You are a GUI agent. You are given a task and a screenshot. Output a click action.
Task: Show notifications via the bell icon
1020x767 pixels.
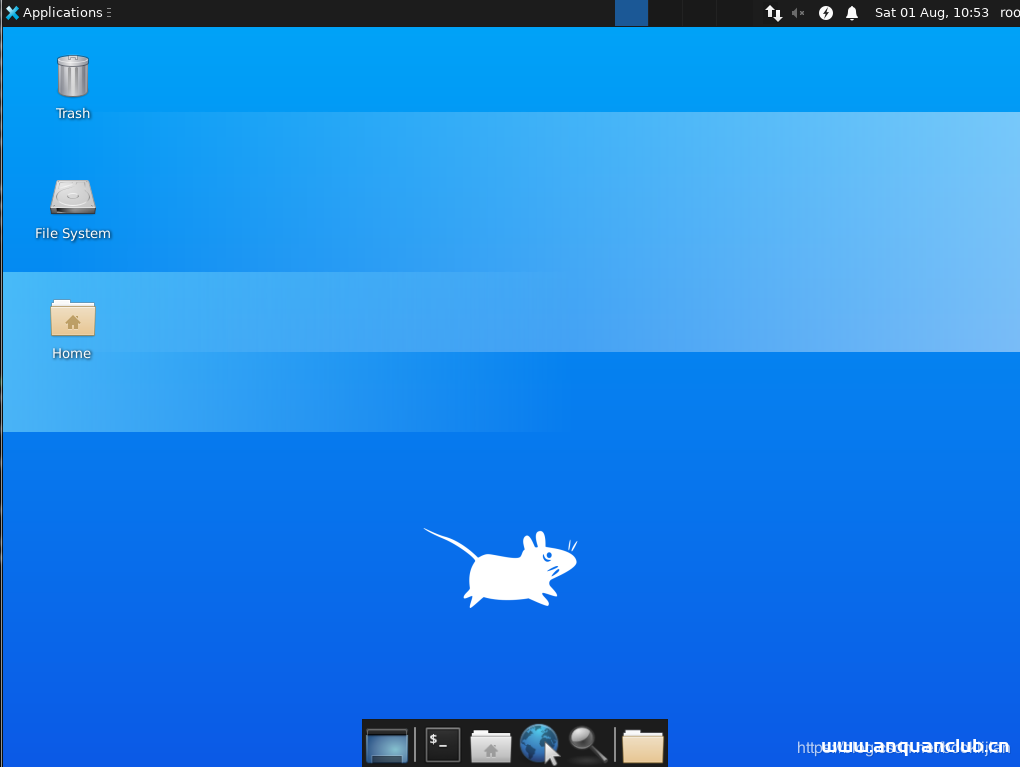852,13
